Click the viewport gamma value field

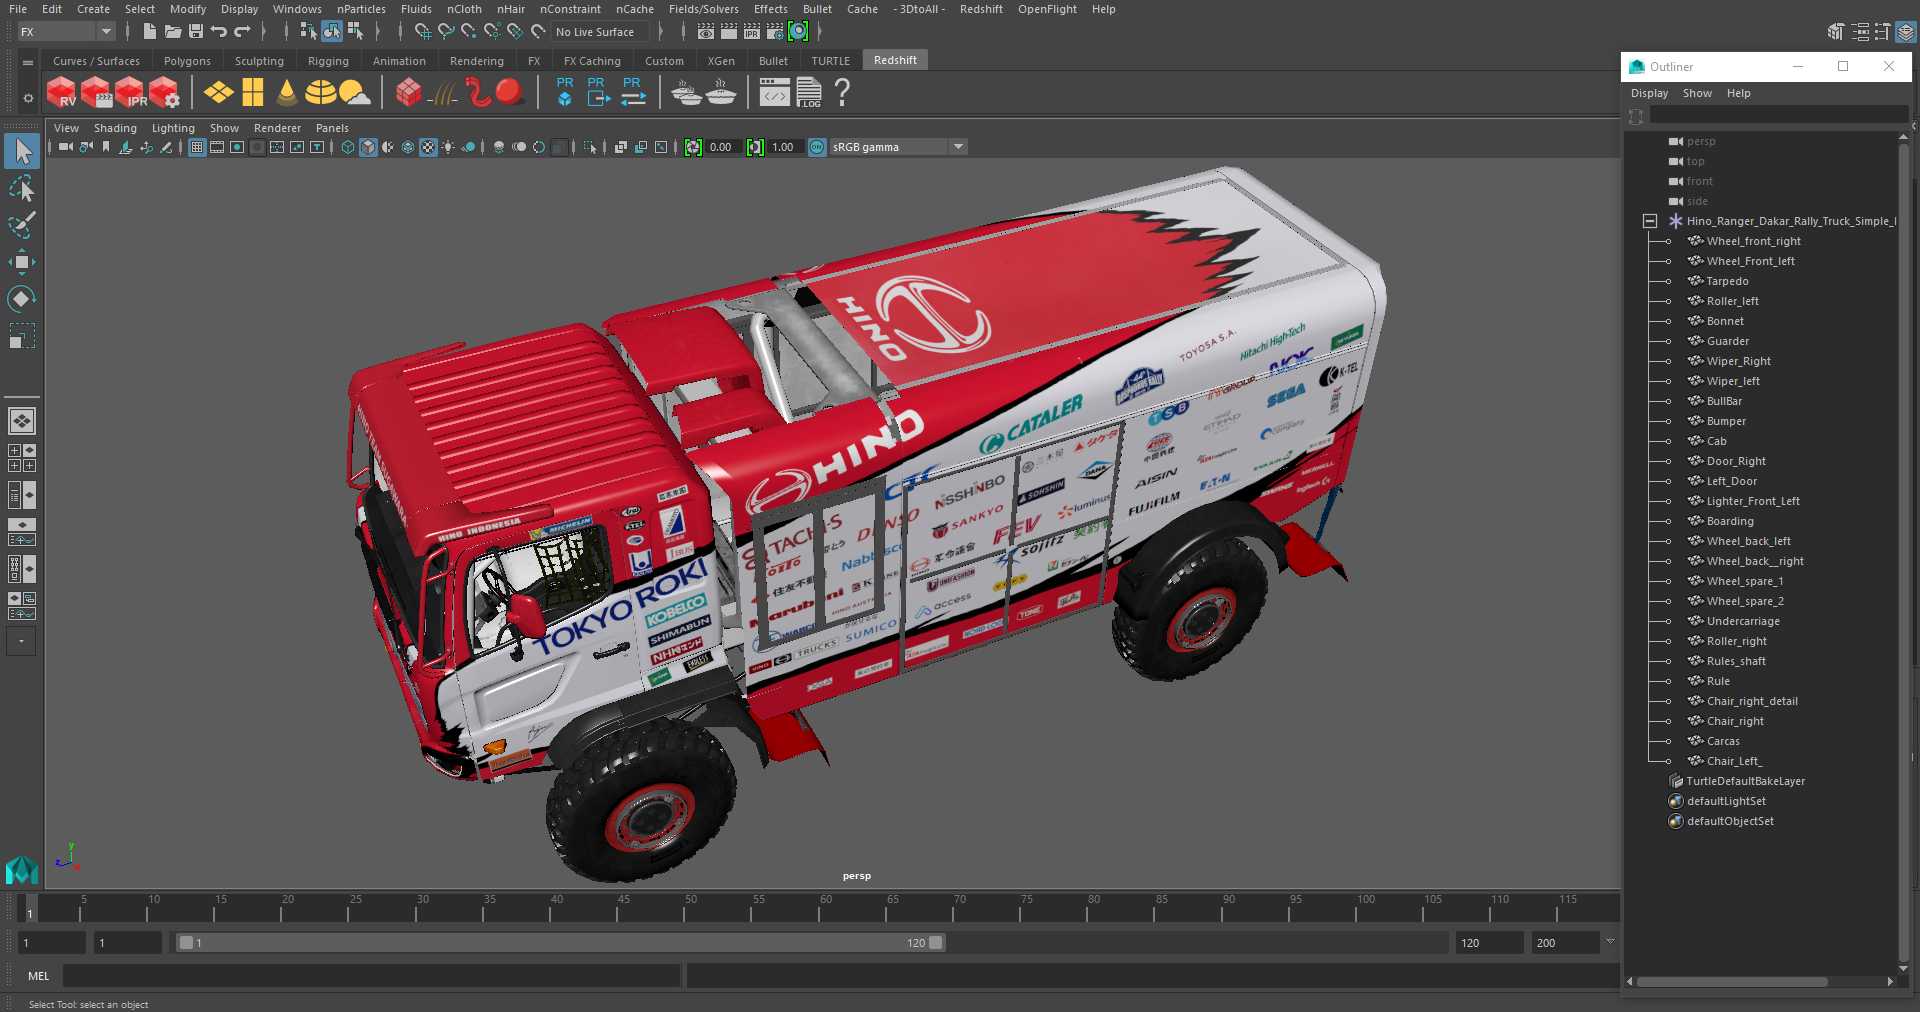783,147
